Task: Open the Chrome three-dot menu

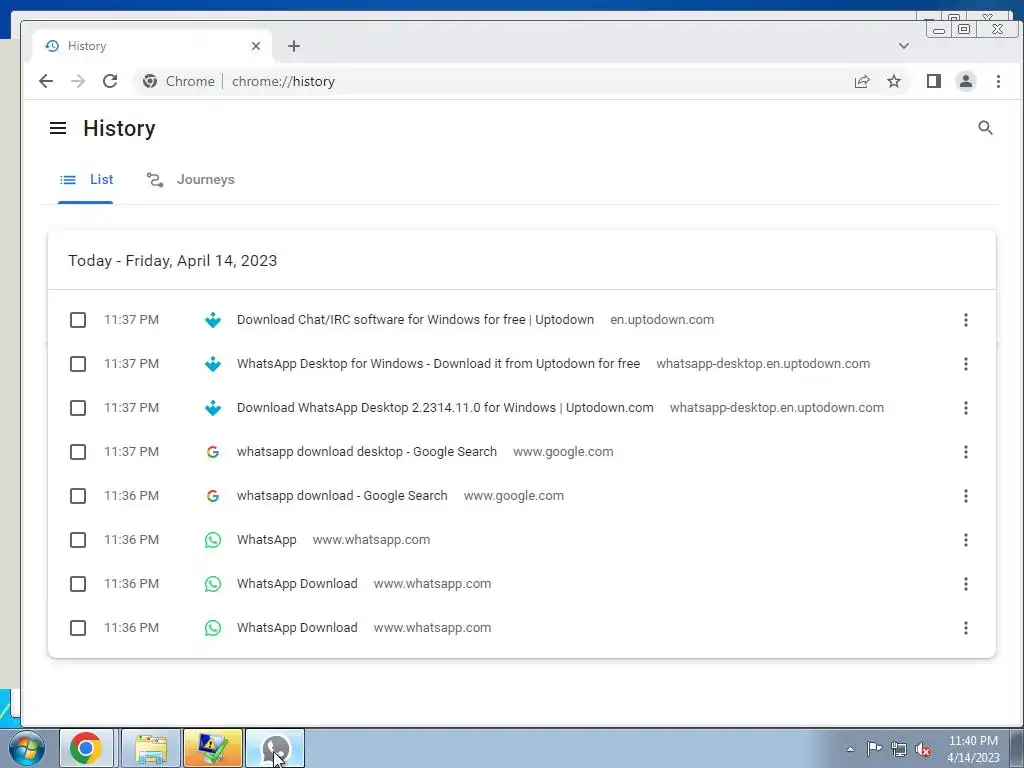Action: pos(998,81)
